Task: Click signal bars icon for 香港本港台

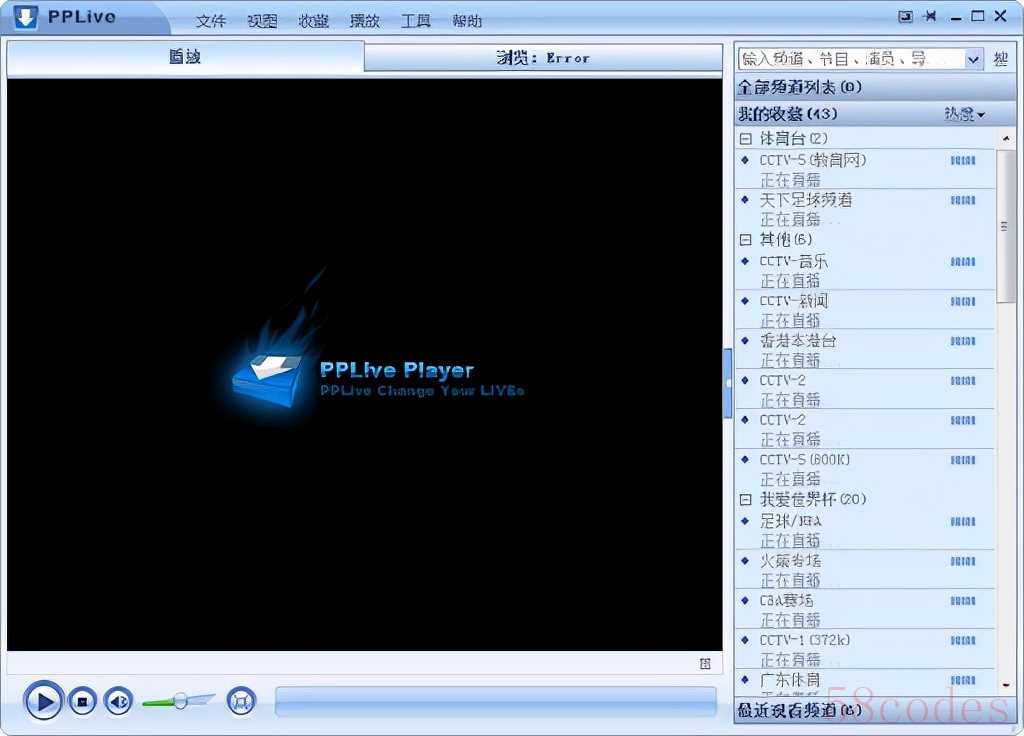Action: click(x=963, y=342)
